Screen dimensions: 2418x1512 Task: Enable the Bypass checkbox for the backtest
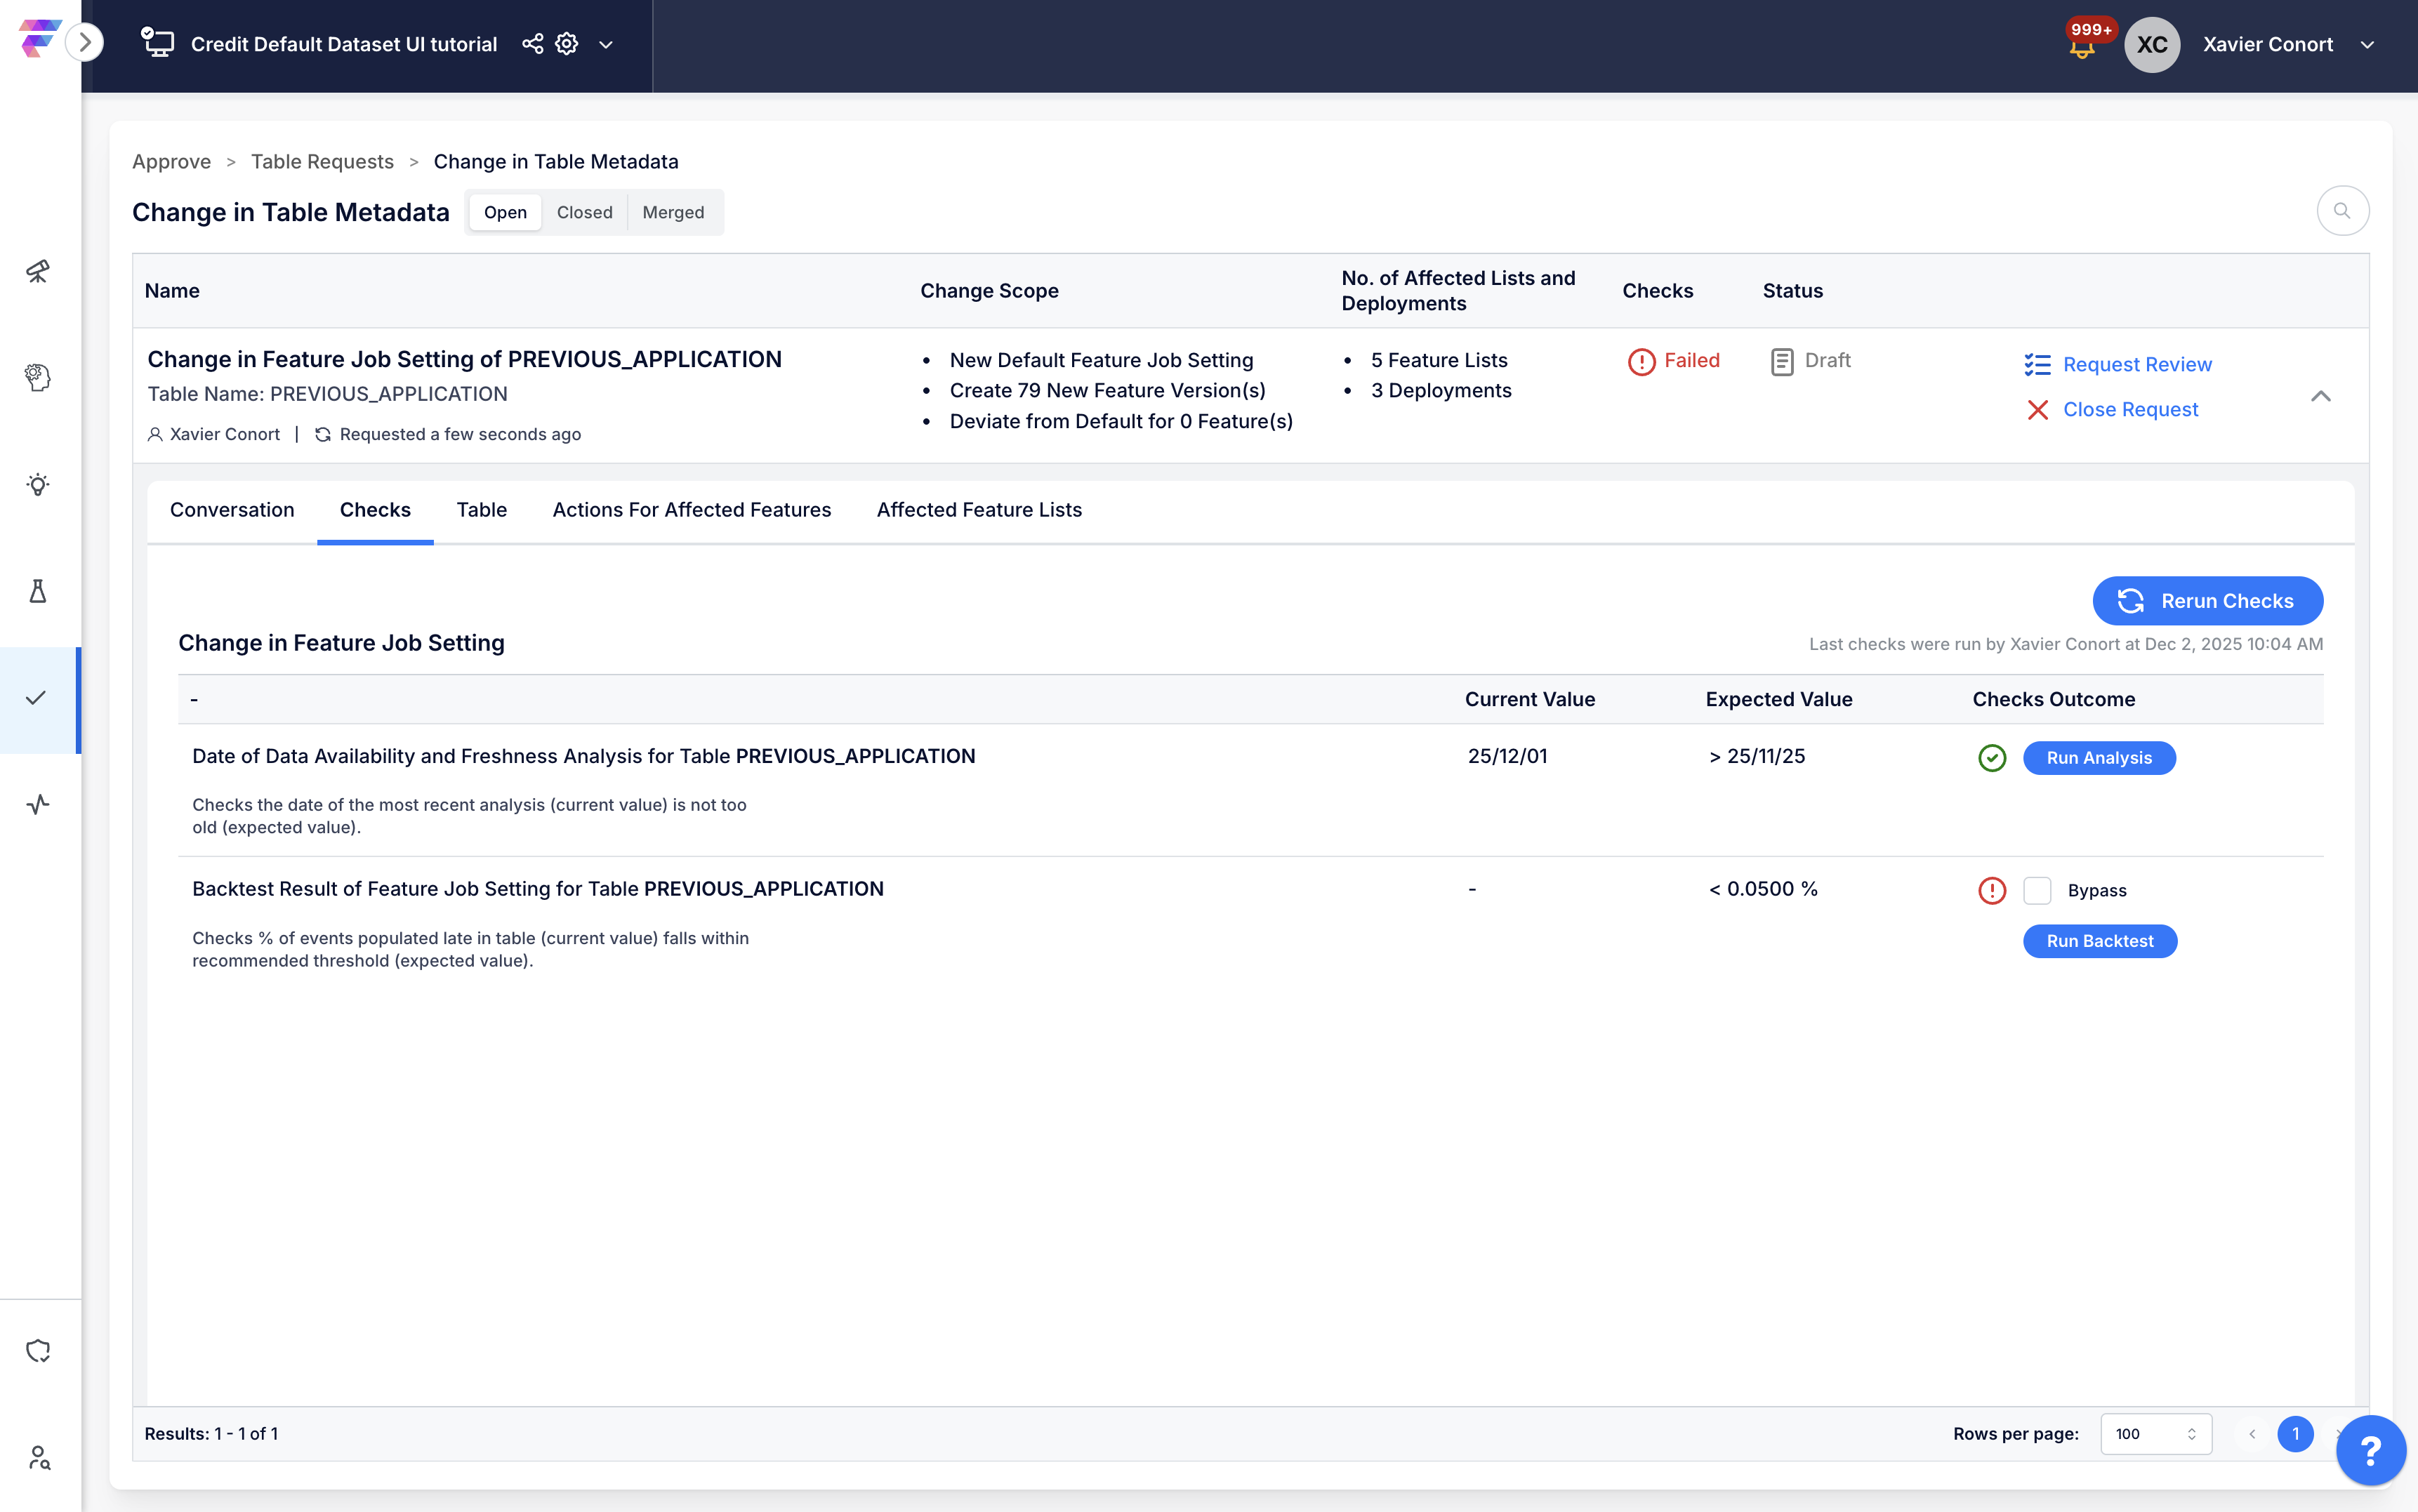click(x=2037, y=890)
